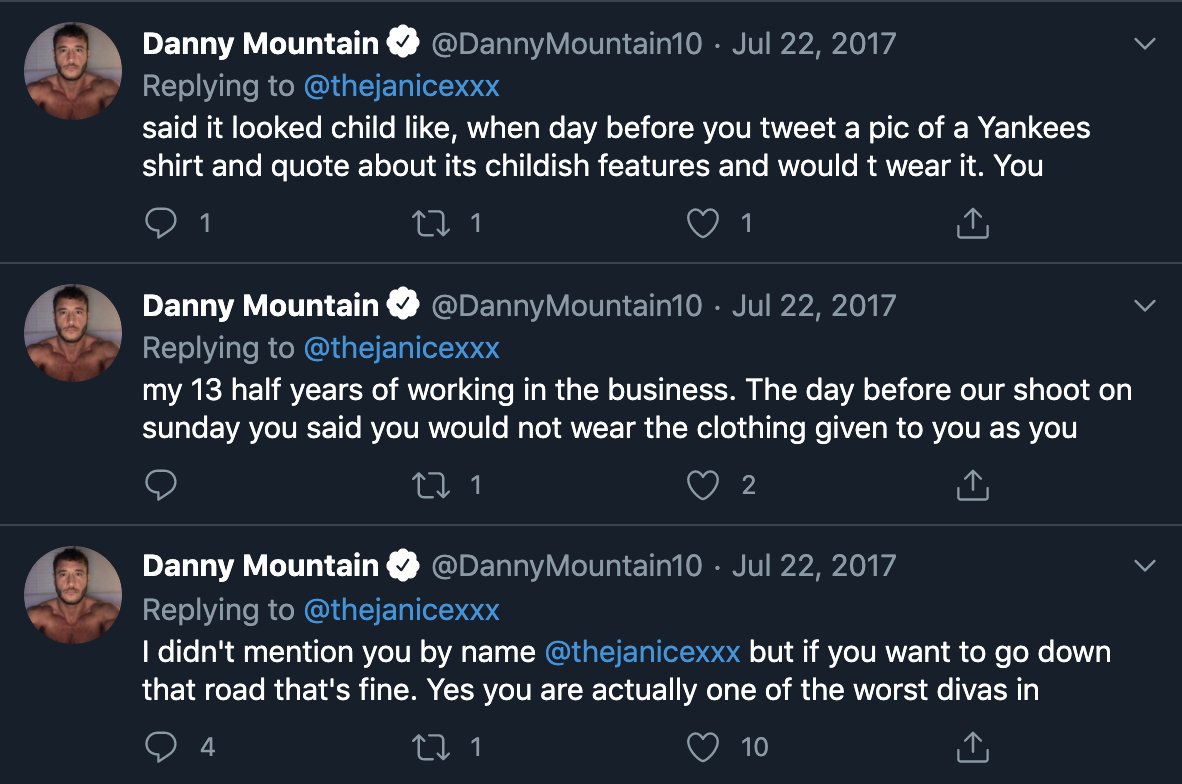The height and width of the screenshot is (784, 1182).
Task: Open the @DannyMountain10 handle on third tweet
Action: (566, 566)
